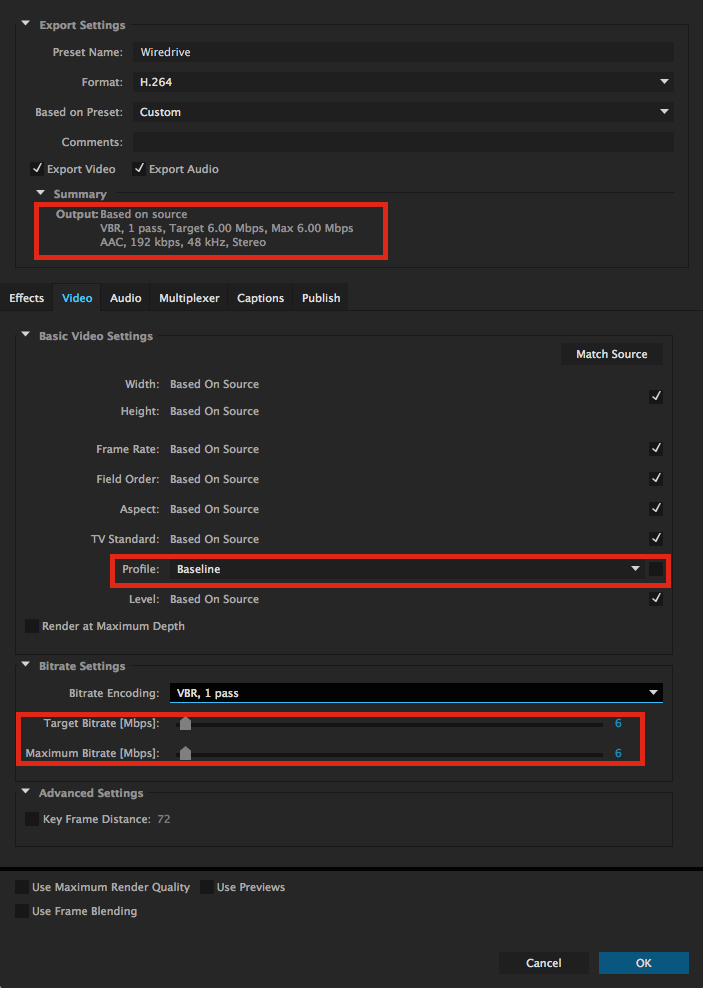
Task: Uncheck the Export Audio option
Action: coord(140,168)
